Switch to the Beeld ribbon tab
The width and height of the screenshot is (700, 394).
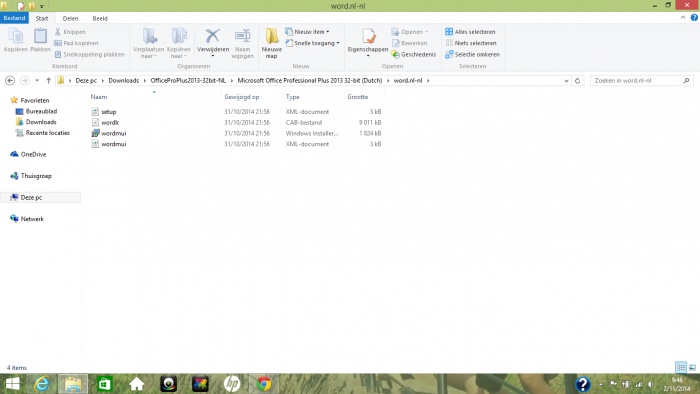tap(100, 18)
